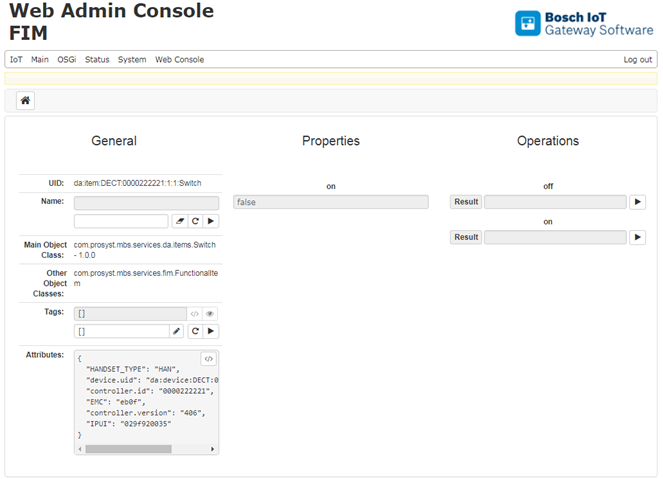Screen dimensions: 663x479
Task: Expand the System menu
Action: pyautogui.click(x=132, y=60)
